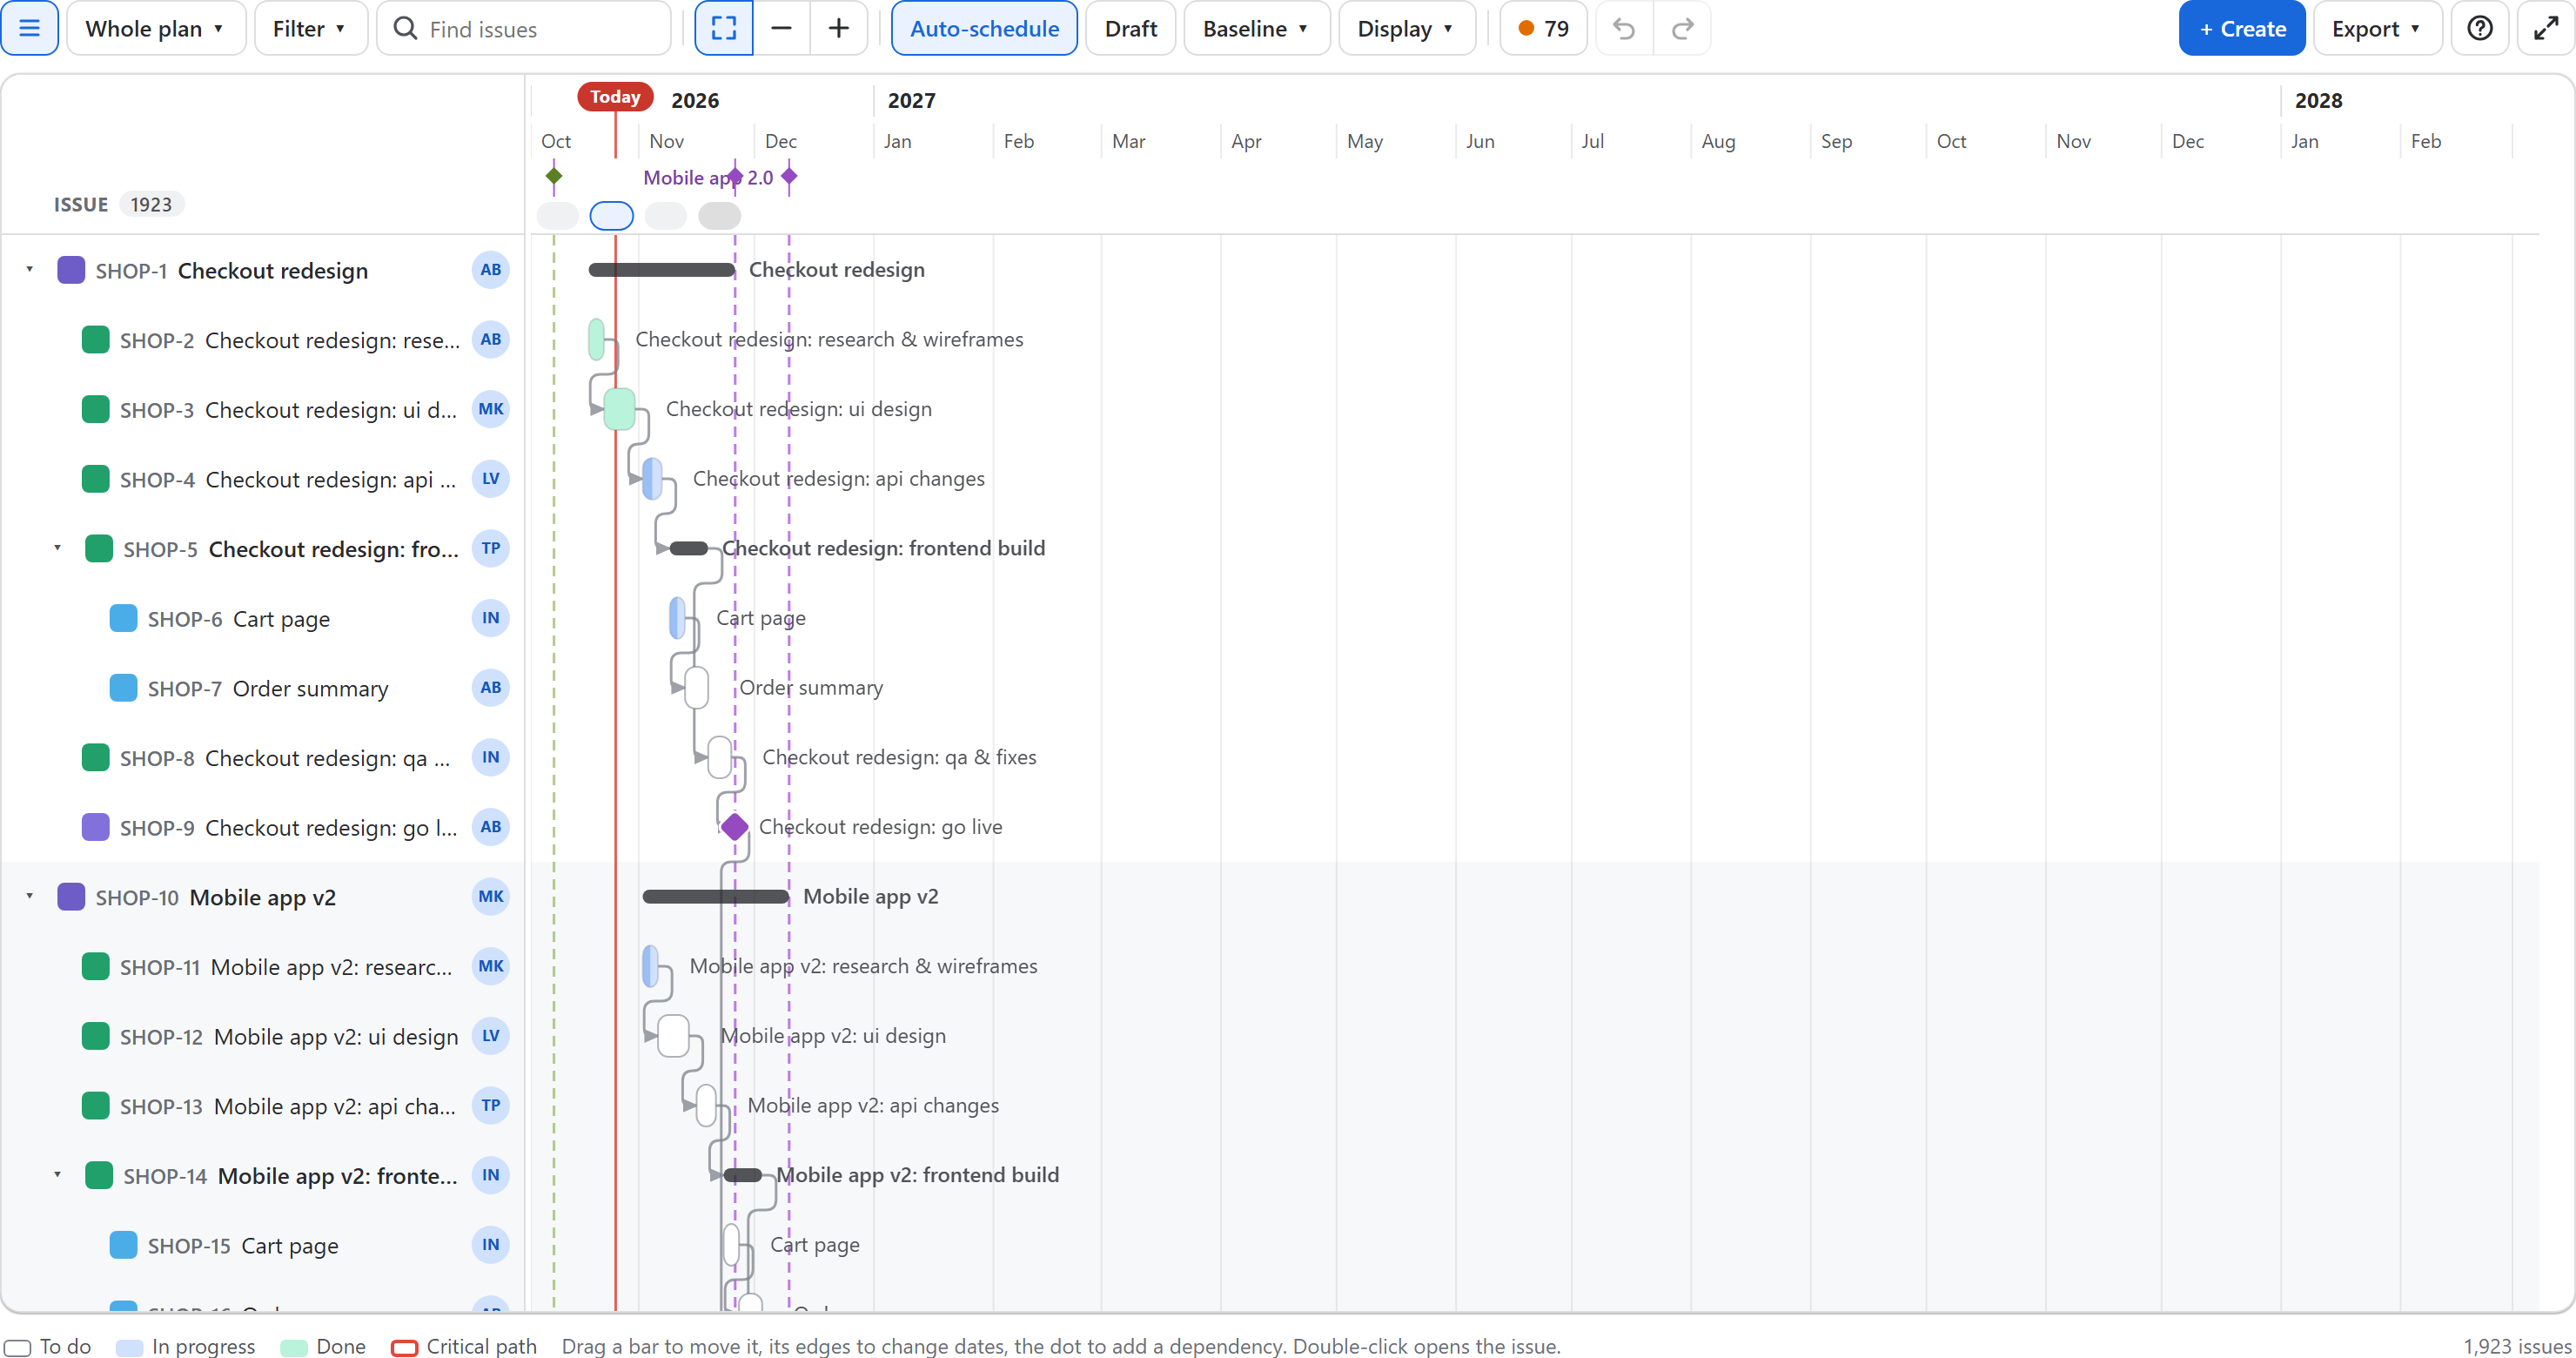Click the purple milestone icon of SHOP-9
This screenshot has width=2576, height=1358.
click(x=95, y=827)
